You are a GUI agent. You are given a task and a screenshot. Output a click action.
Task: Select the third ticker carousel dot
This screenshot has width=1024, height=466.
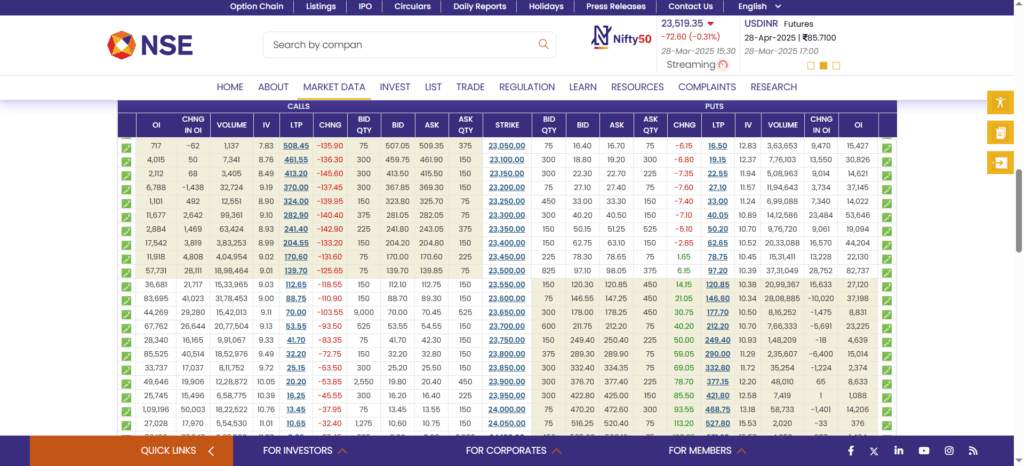point(836,65)
